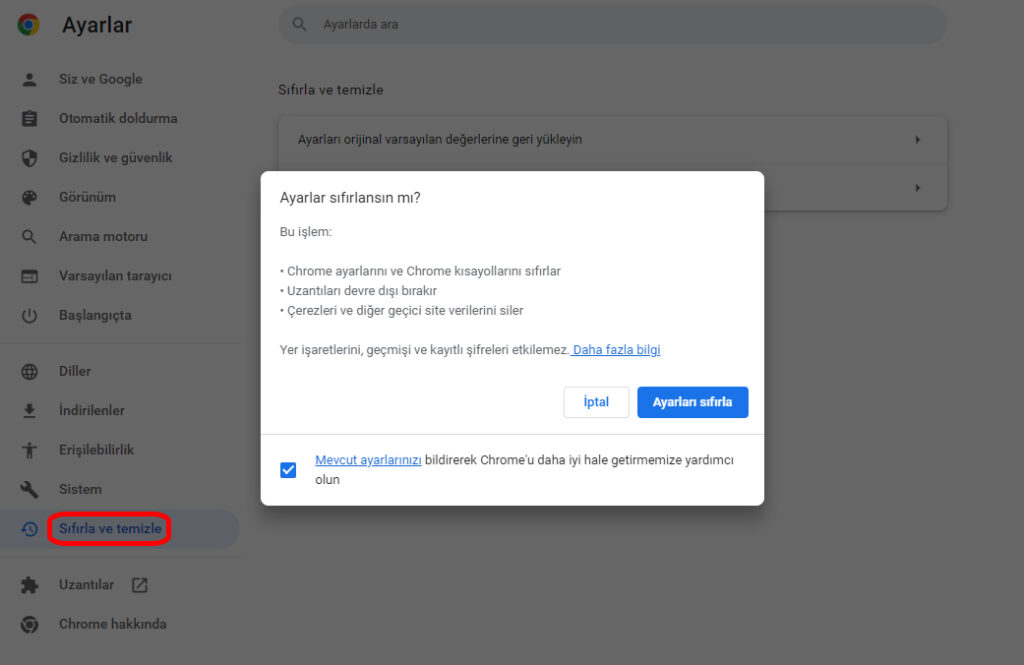The width and height of the screenshot is (1024, 665).
Task: Click the puzzle piece icon for Uzantılar
Action: [x=29, y=585]
